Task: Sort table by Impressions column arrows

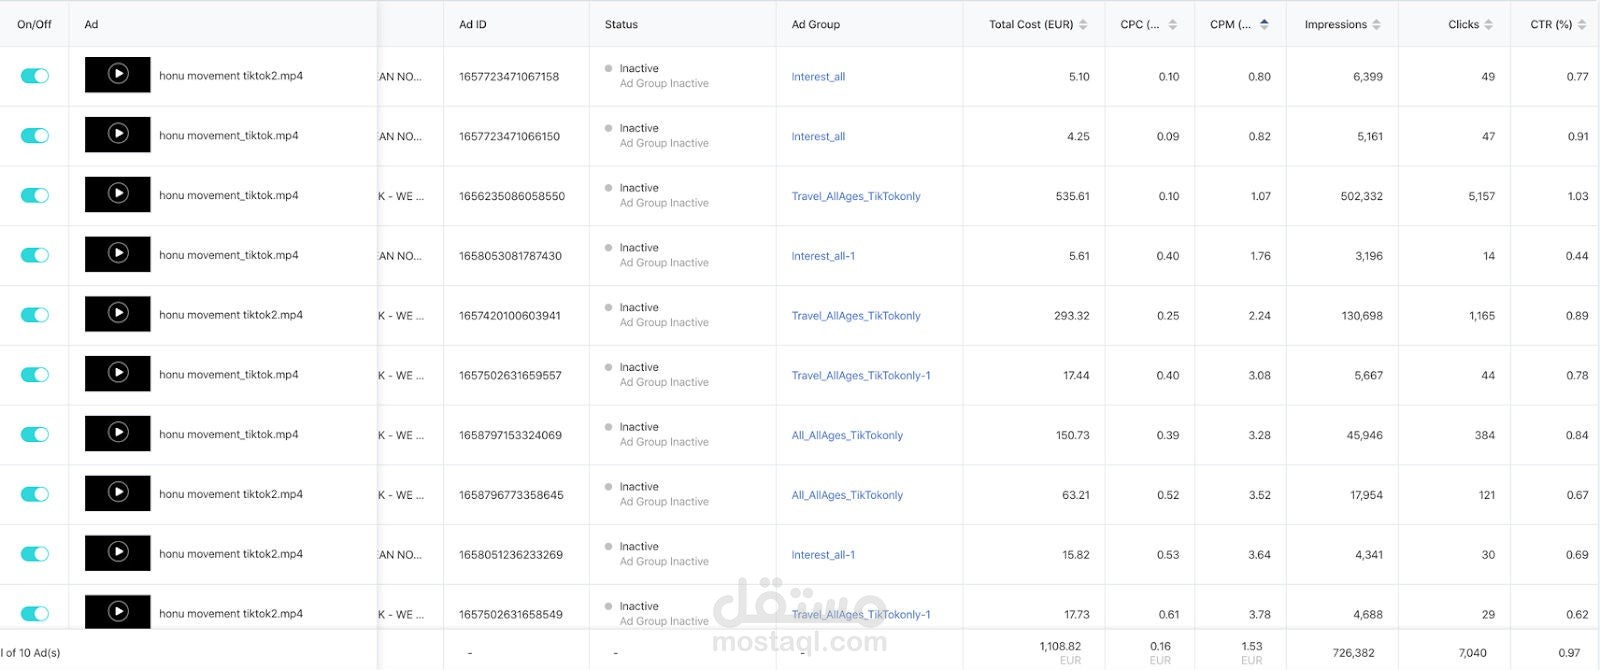Action: pos(1377,24)
